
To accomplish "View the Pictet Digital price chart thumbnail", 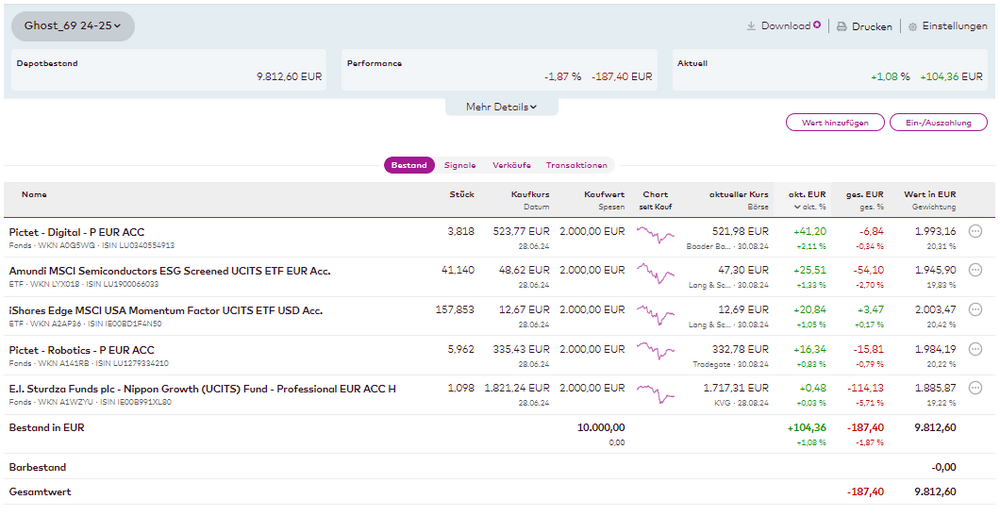I will click(655, 236).
